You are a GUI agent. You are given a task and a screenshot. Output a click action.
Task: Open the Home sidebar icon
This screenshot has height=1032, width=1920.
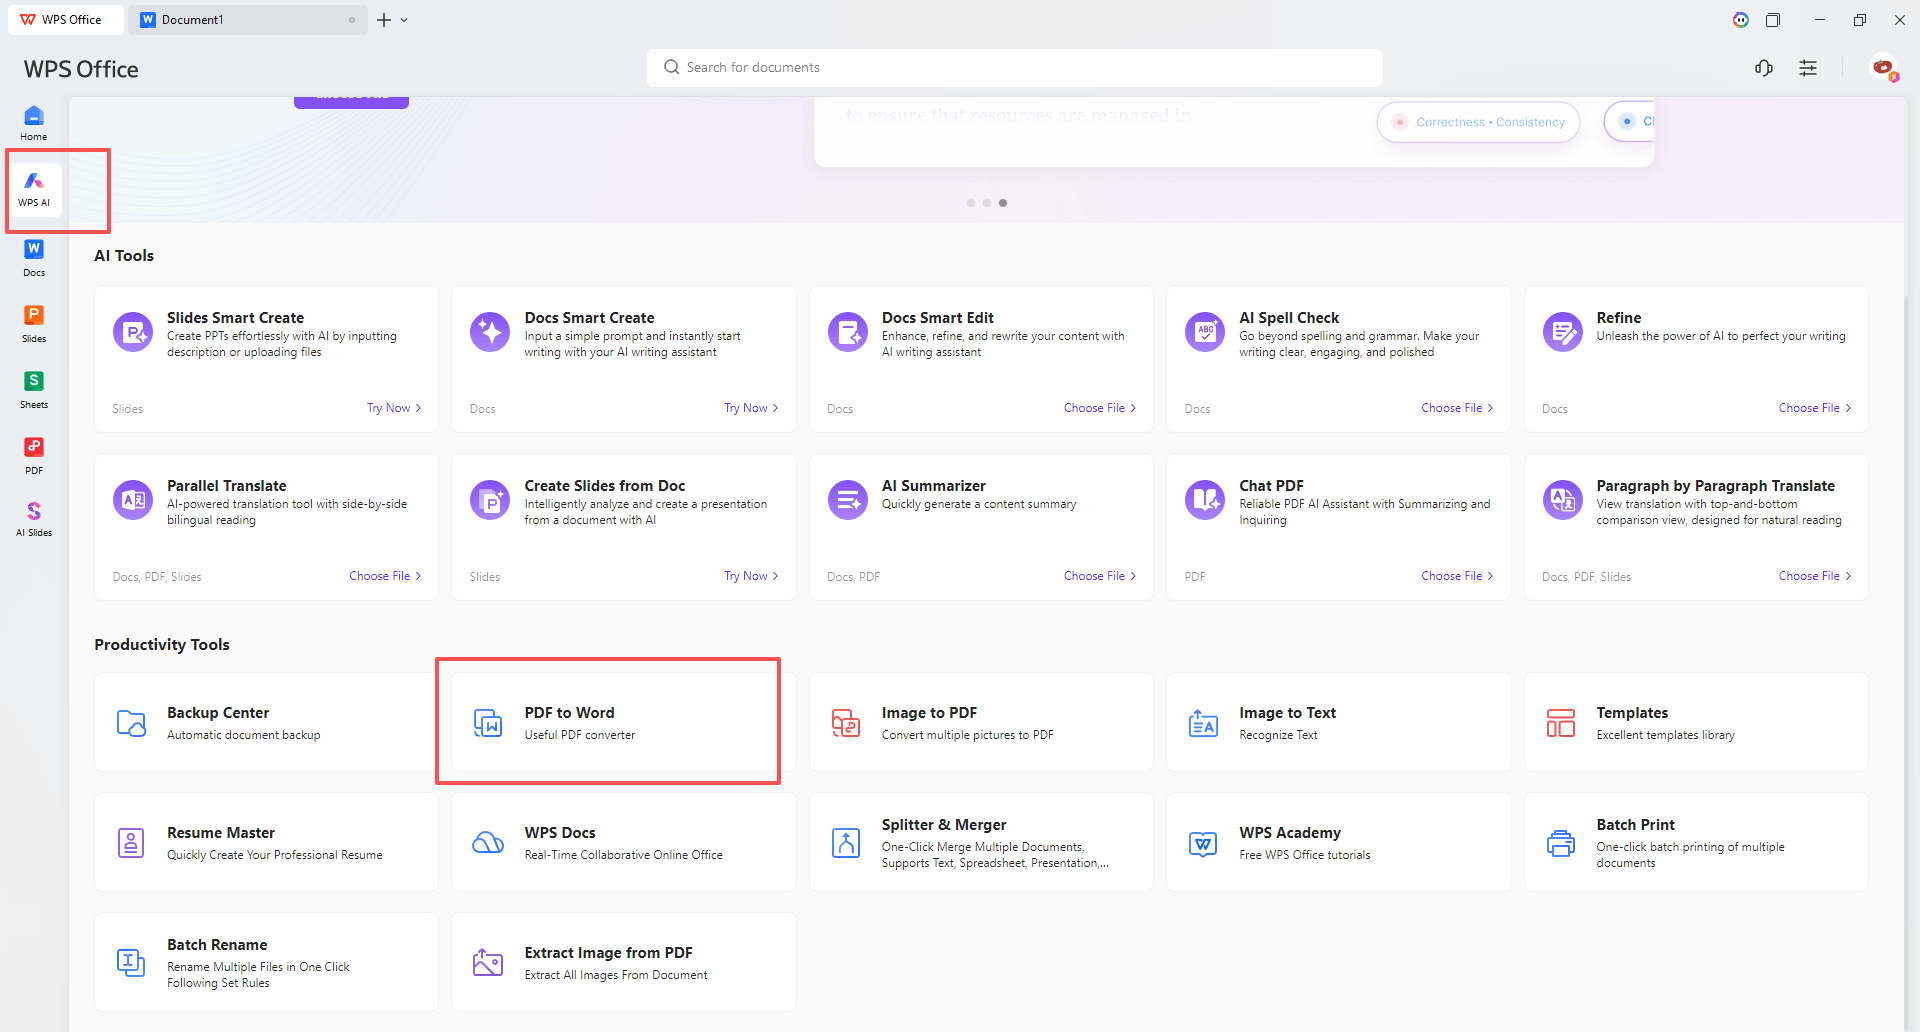click(x=34, y=123)
